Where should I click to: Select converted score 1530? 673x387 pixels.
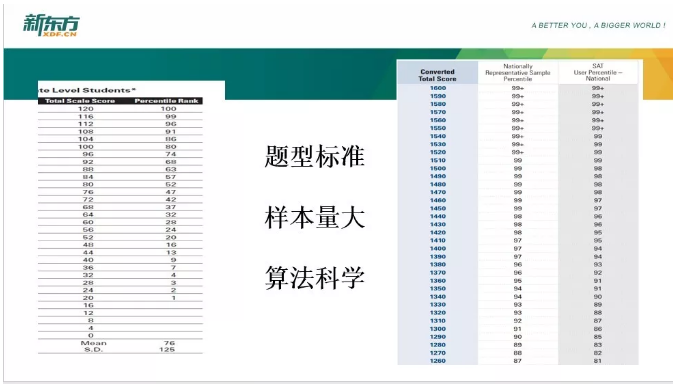point(438,144)
